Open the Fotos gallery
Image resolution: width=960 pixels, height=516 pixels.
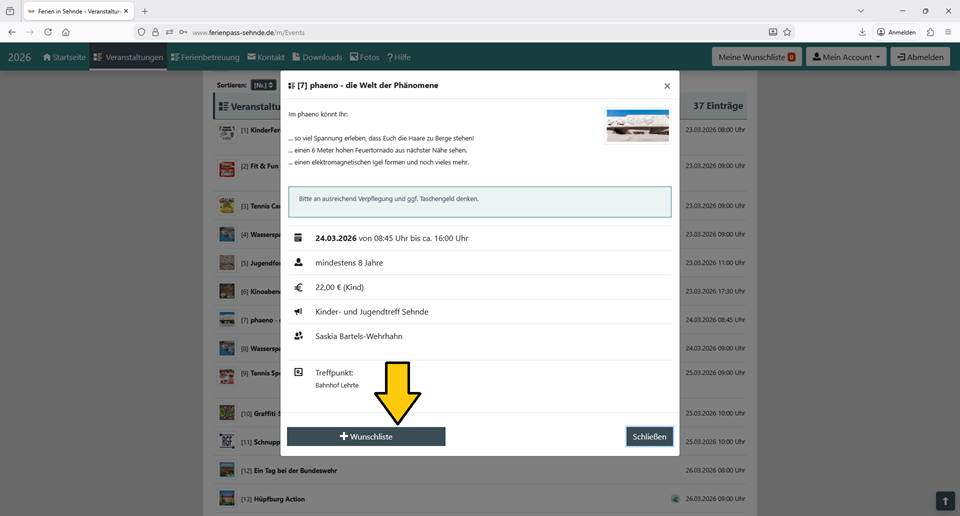[x=364, y=57]
